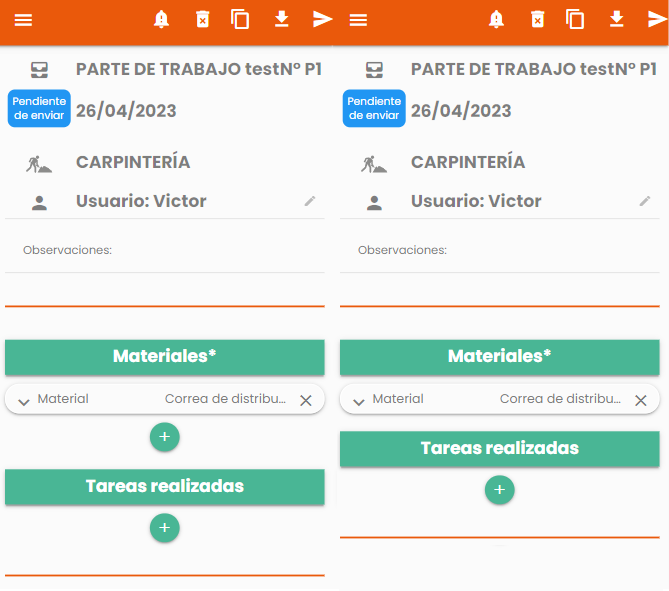Click PARTE DE TRABAJO testNº P1 title, right screen

click(x=534, y=70)
